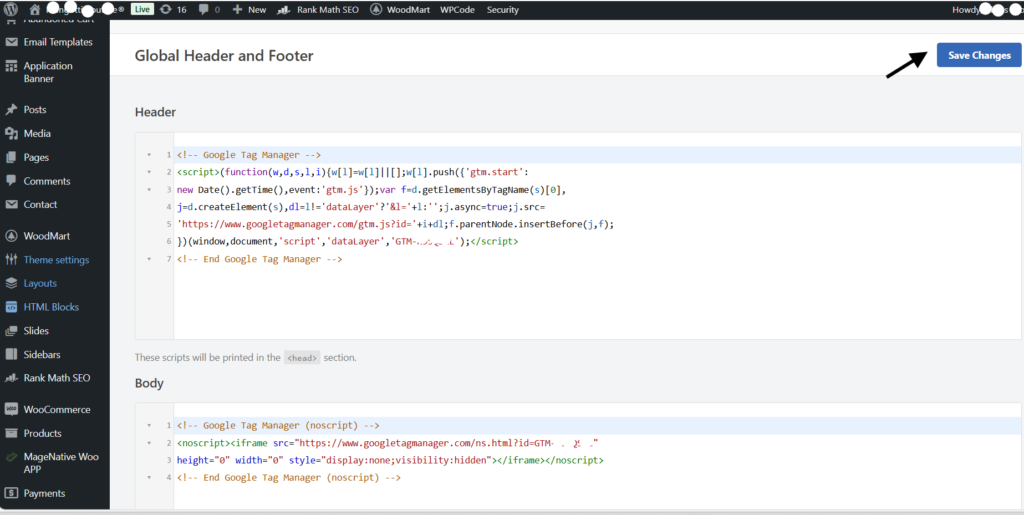Click the Save Changes button

click(979, 55)
